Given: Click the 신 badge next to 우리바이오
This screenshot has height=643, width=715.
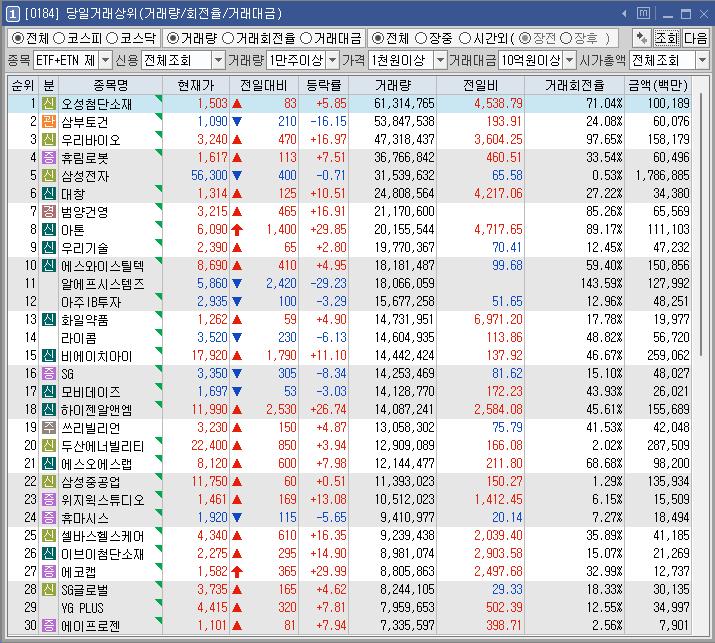Looking at the screenshot, I should point(49,140).
